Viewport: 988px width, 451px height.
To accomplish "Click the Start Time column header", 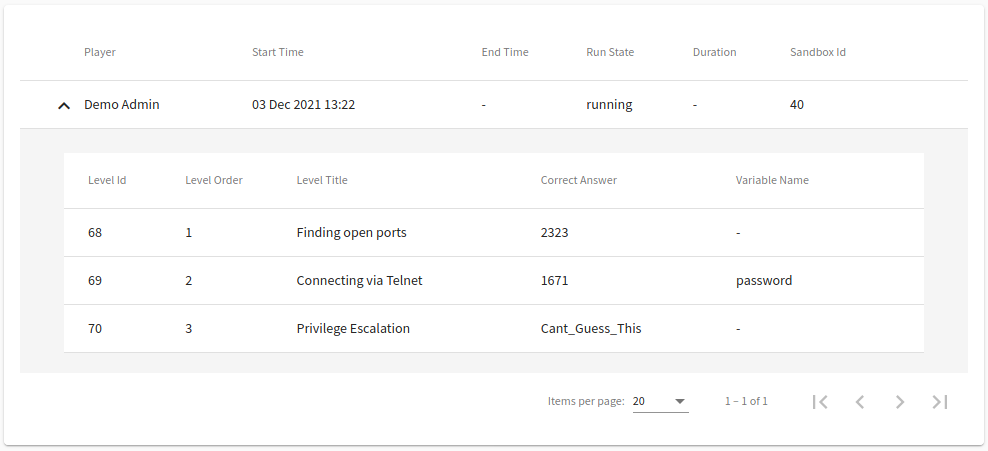I will click(278, 52).
